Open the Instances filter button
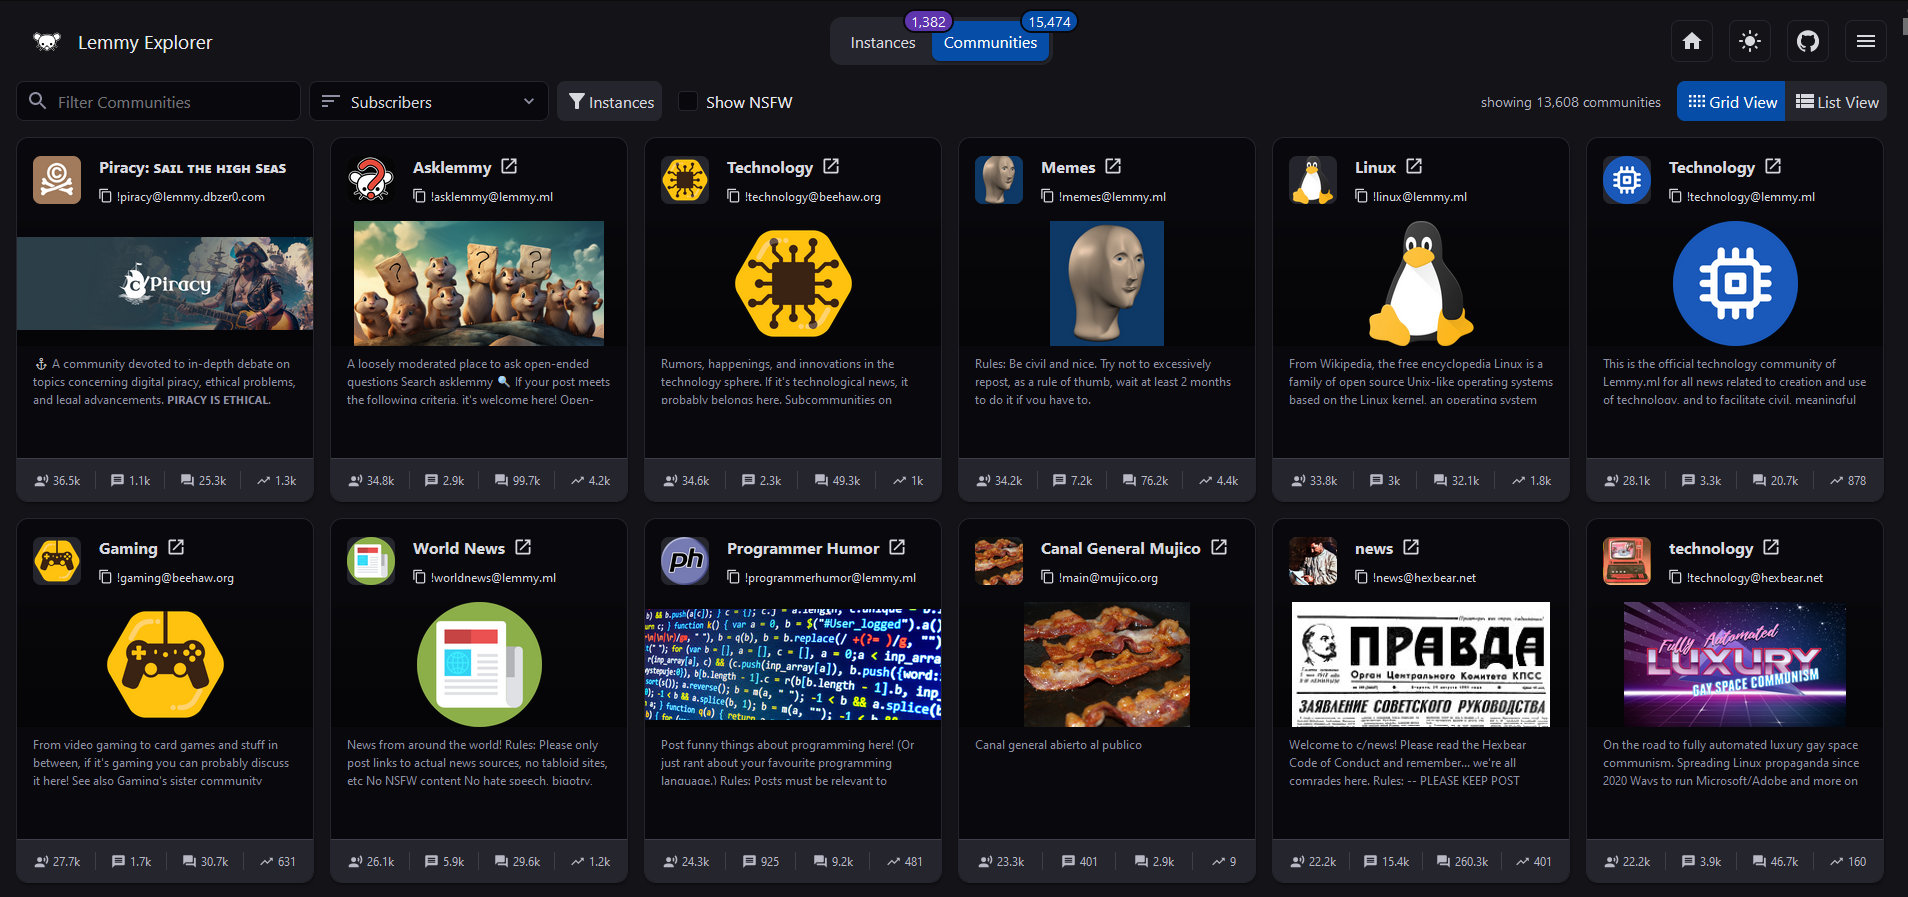 point(610,101)
